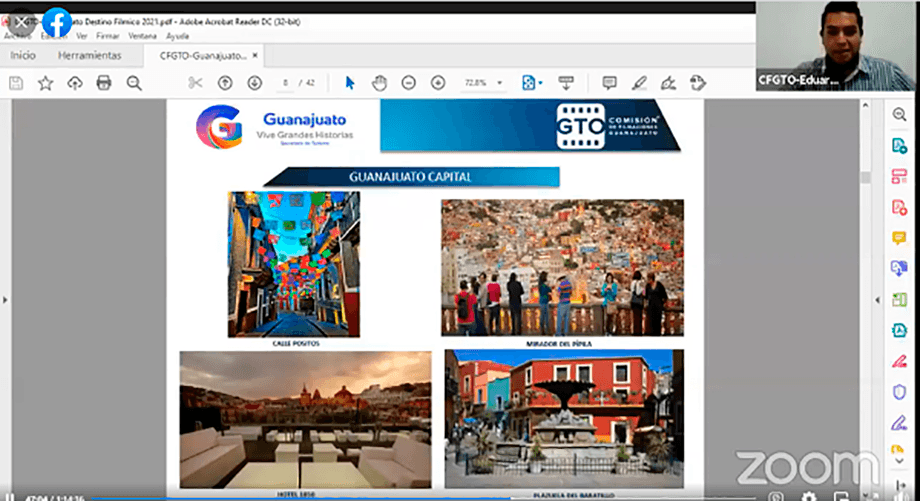
Task: Collapse the right tools pane arrow
Action: tap(877, 299)
